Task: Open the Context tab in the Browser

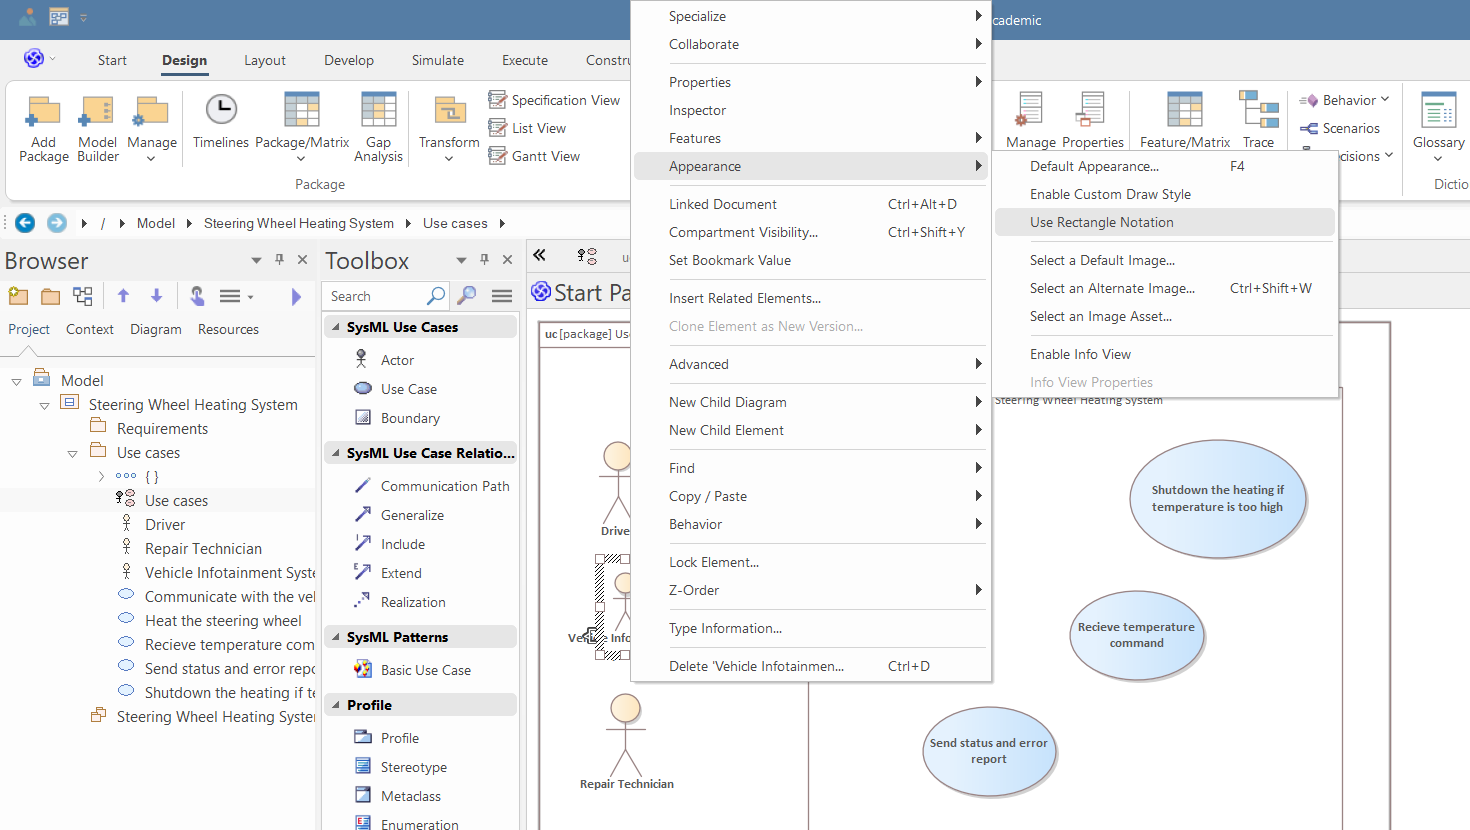Action: (90, 329)
